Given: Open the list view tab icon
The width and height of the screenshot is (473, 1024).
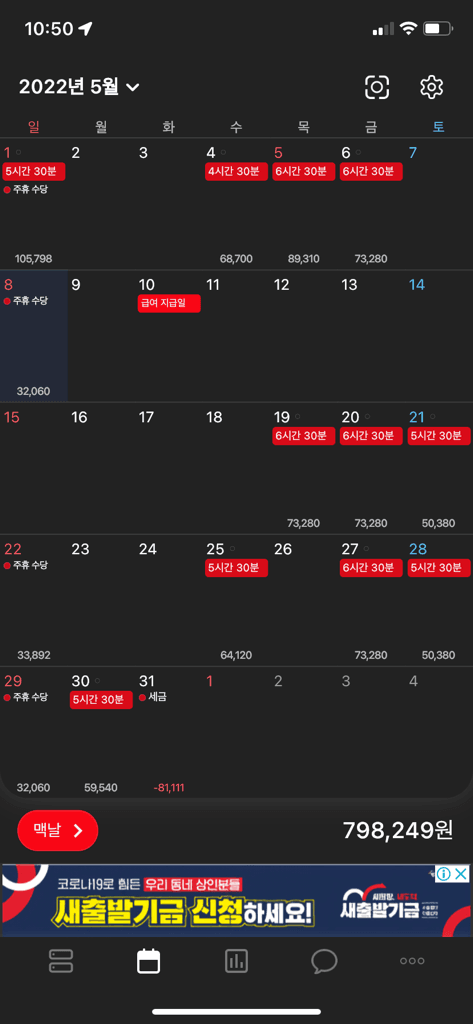Looking at the screenshot, I should pyautogui.click(x=61, y=961).
